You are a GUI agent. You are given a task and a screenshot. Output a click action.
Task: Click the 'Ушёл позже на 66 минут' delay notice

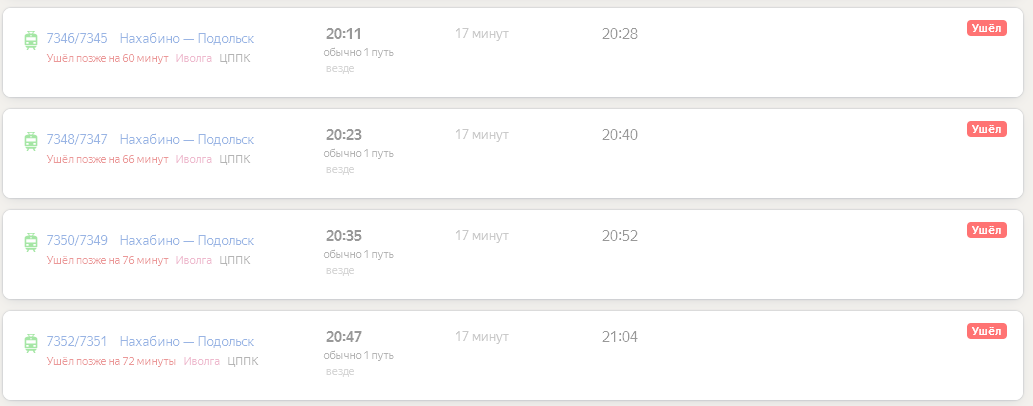coord(107,159)
